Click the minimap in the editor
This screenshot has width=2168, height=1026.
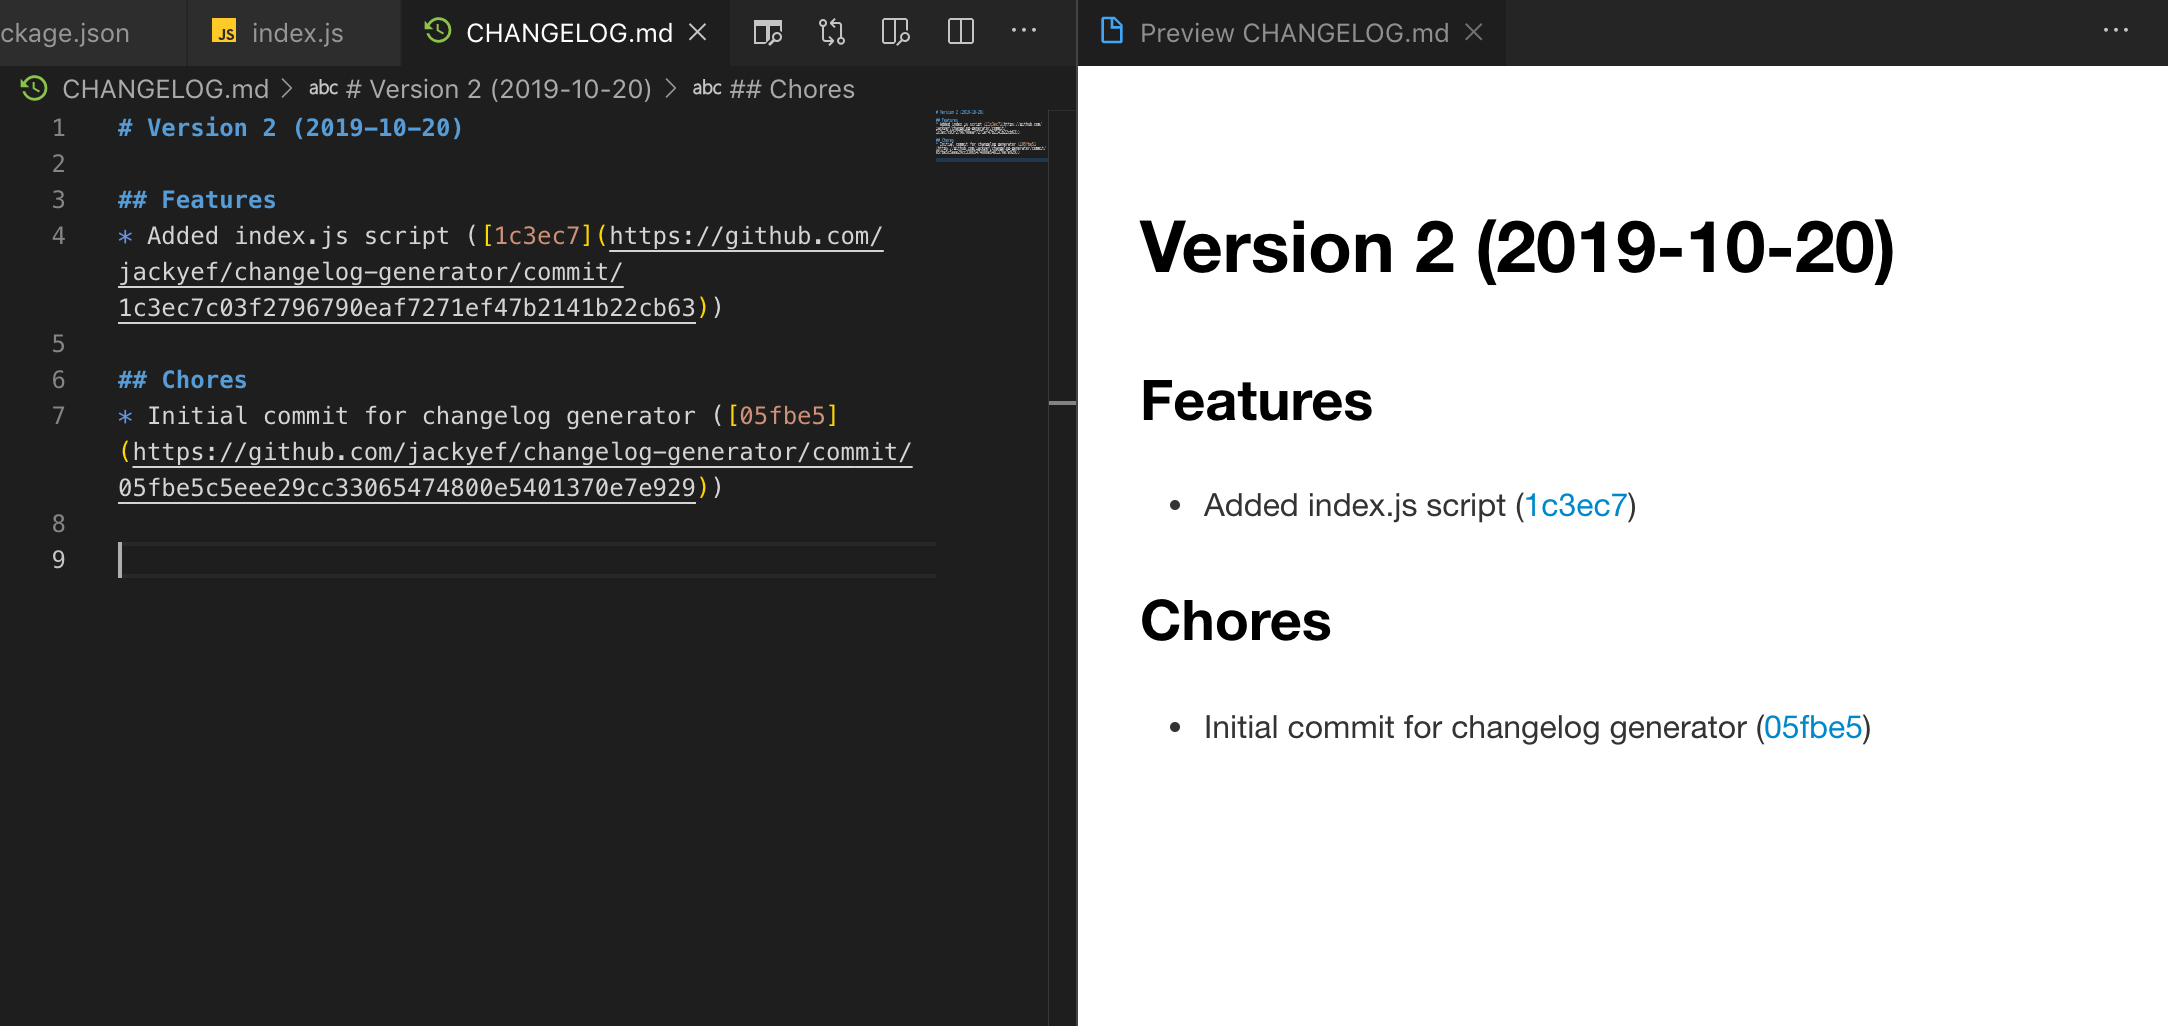pos(990,135)
